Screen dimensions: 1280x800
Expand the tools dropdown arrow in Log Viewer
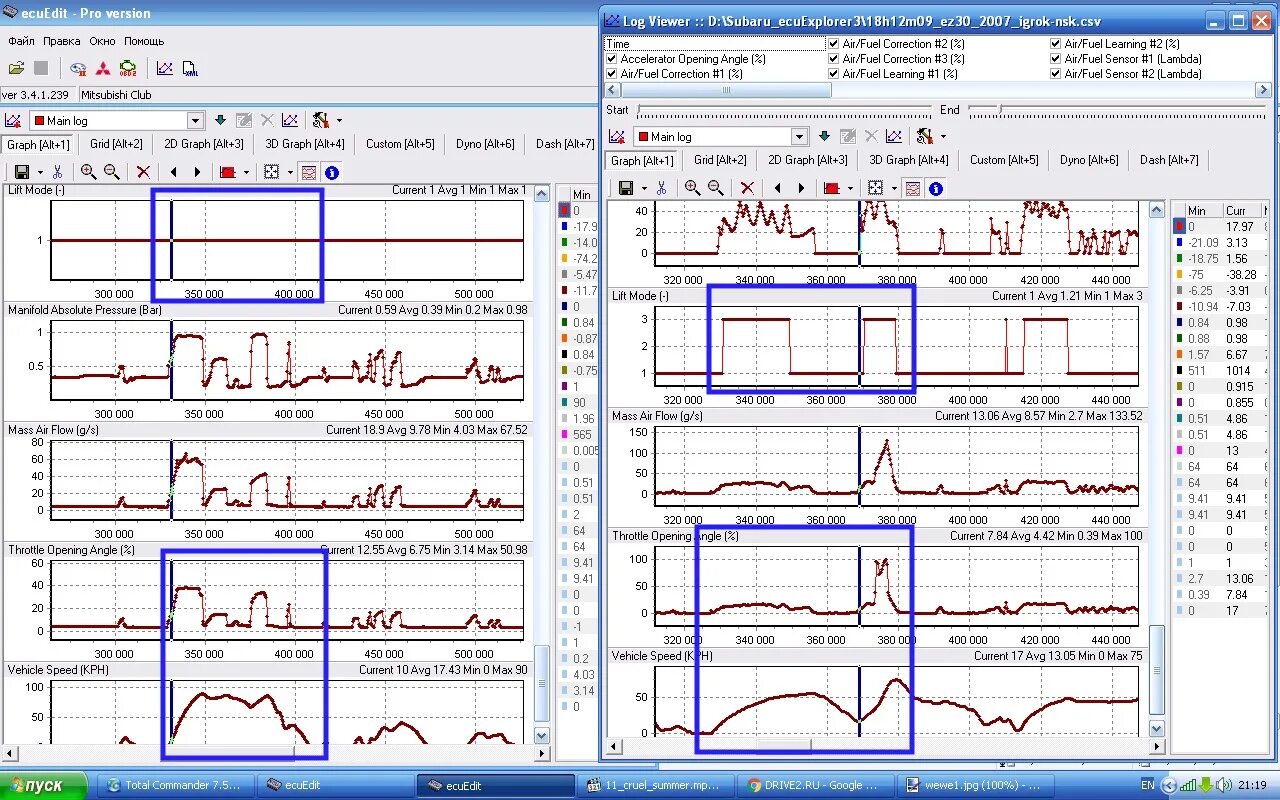[943, 137]
